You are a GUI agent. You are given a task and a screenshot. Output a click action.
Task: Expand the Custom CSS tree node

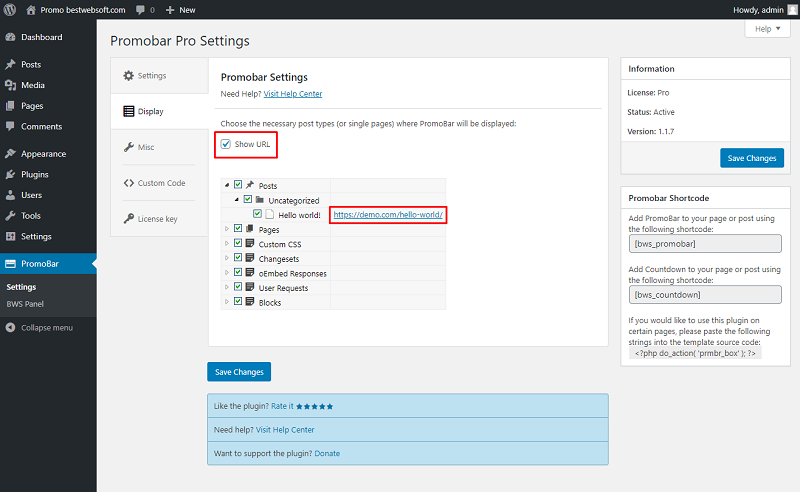tap(227, 244)
